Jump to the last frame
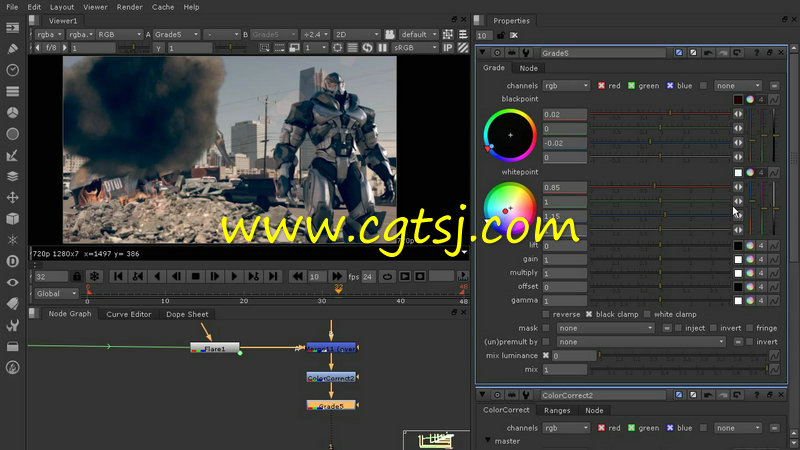Screen dimensions: 800x450 (273, 277)
